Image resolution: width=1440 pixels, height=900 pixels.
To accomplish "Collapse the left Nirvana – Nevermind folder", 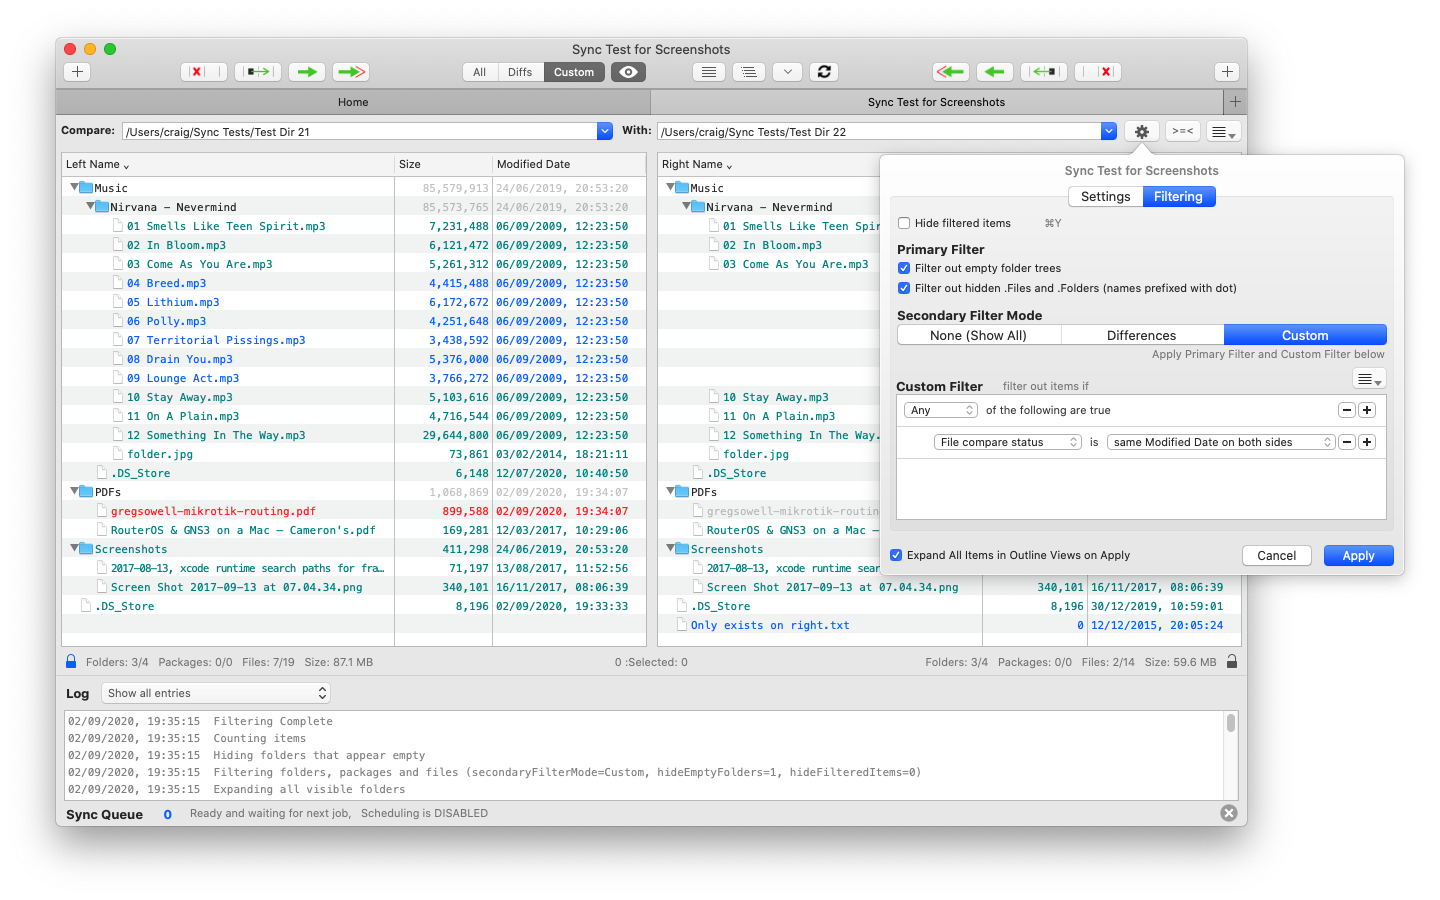I will point(90,207).
